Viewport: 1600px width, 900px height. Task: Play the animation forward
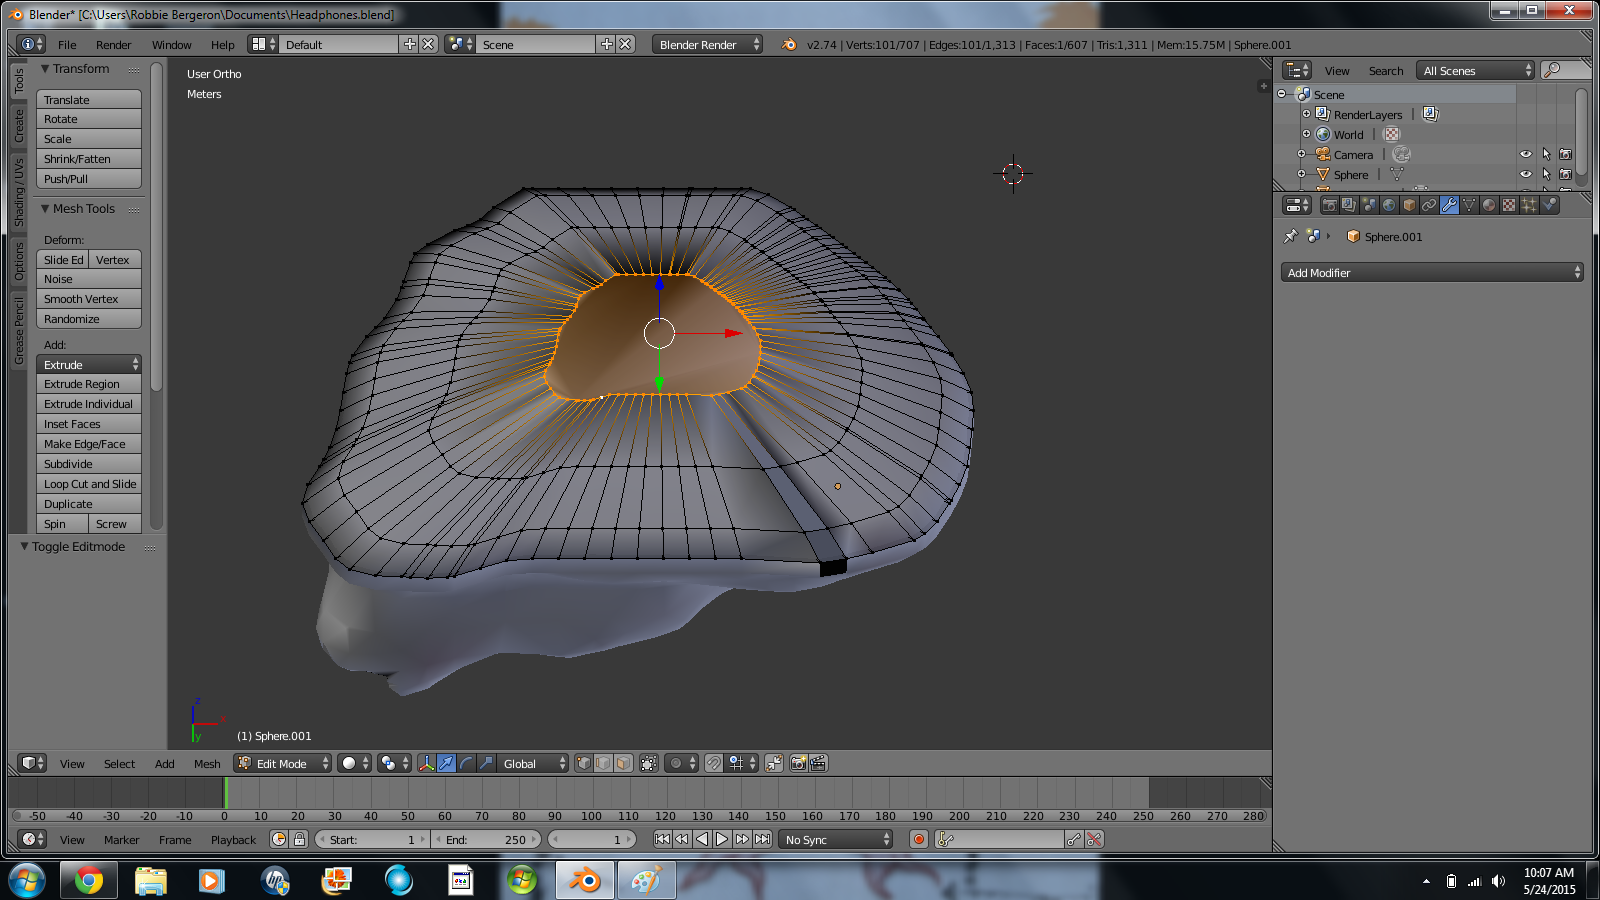722,839
